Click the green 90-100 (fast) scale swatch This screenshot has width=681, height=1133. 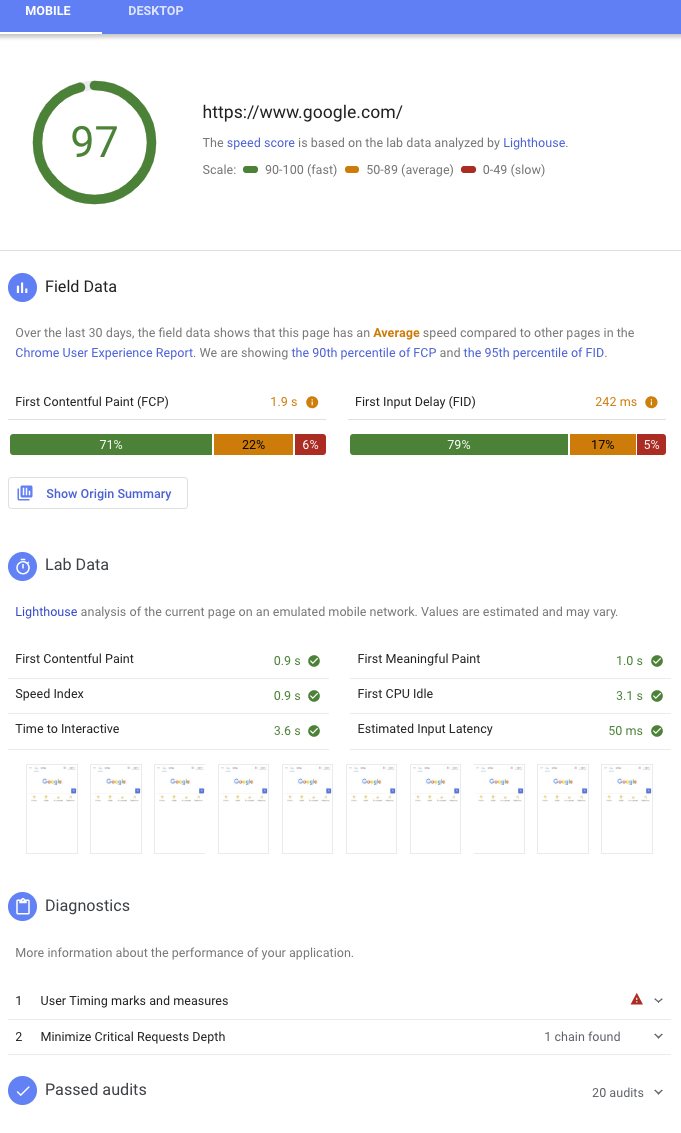(251, 170)
